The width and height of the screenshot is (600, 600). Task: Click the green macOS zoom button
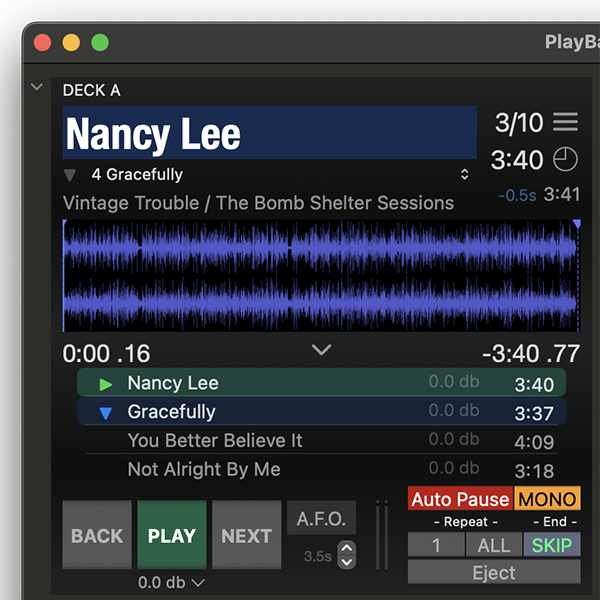[x=100, y=43]
